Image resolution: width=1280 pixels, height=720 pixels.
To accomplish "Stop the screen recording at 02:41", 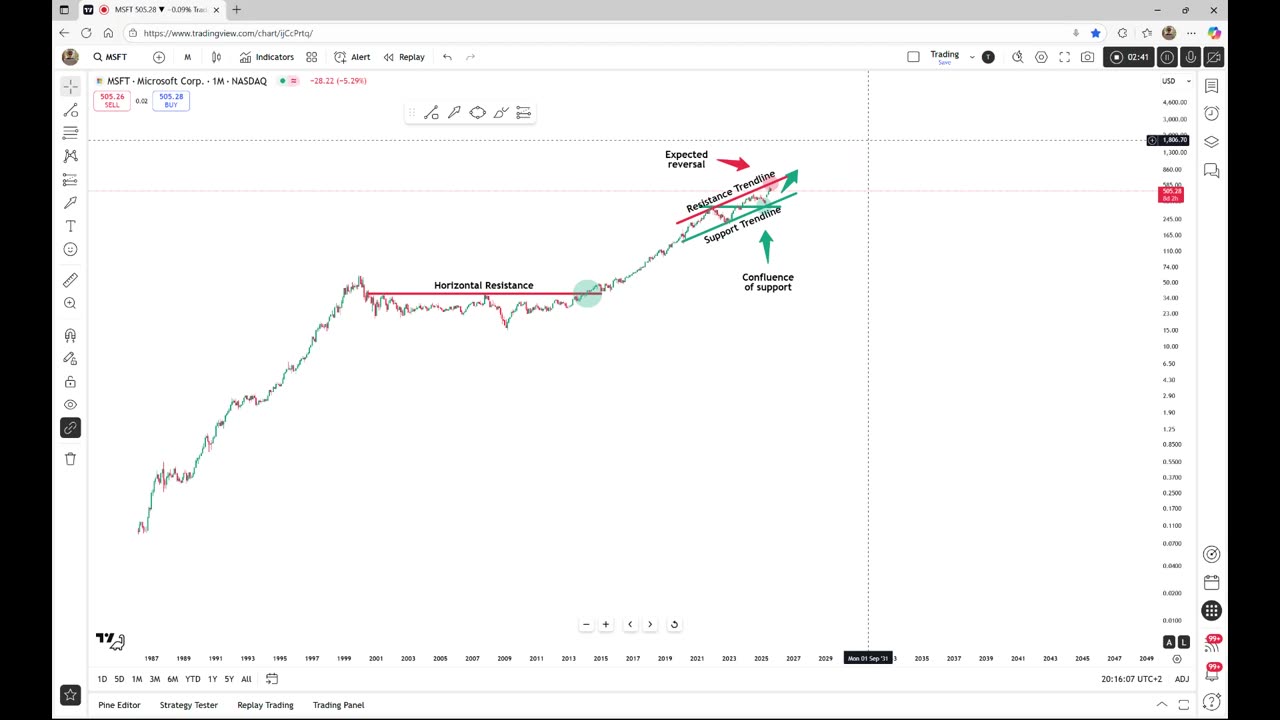I will [x=1129, y=57].
